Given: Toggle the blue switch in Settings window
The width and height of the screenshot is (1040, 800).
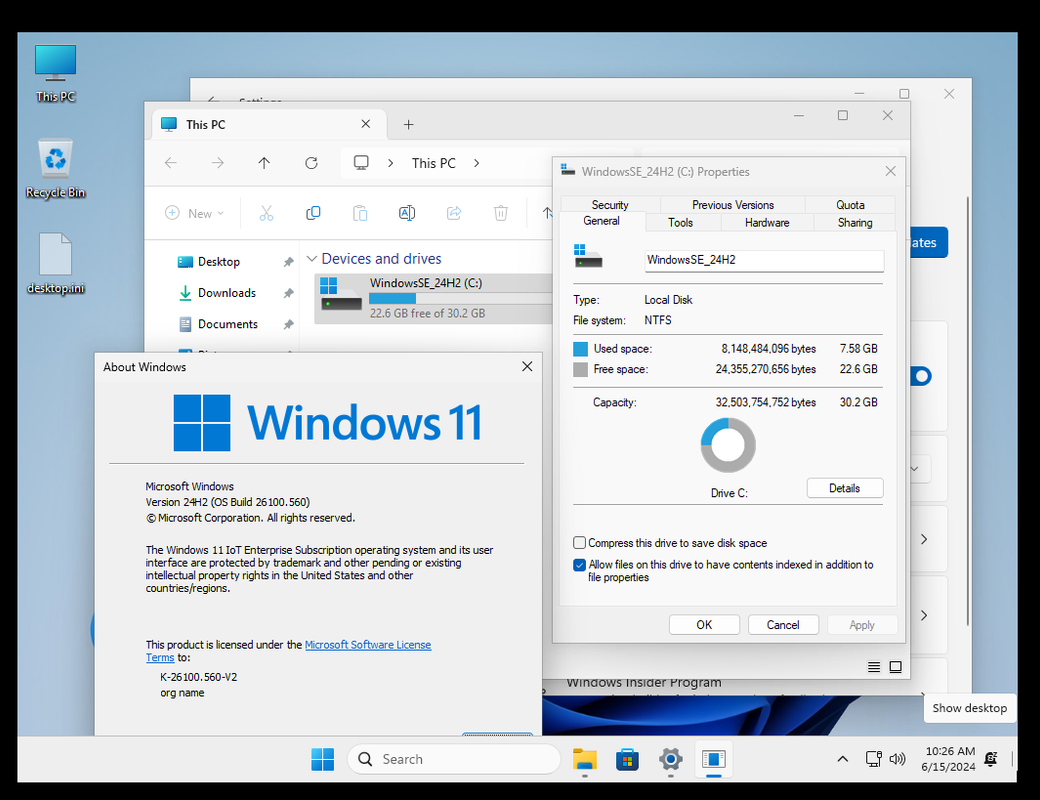Looking at the screenshot, I should pyautogui.click(x=921, y=376).
